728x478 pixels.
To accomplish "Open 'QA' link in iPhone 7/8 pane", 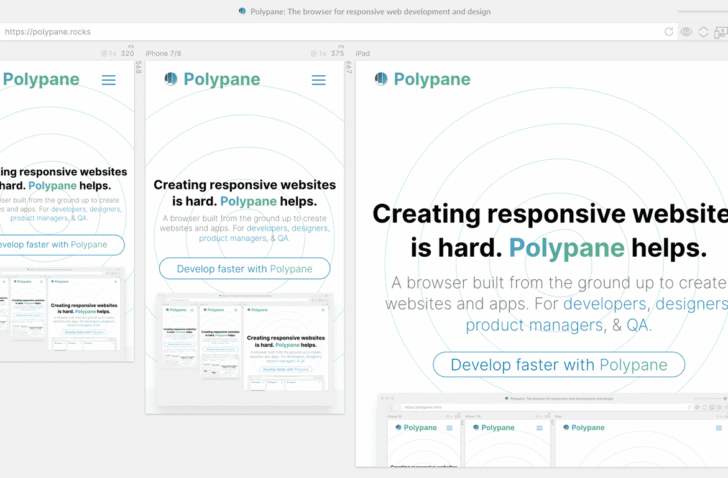I will pos(283,238).
